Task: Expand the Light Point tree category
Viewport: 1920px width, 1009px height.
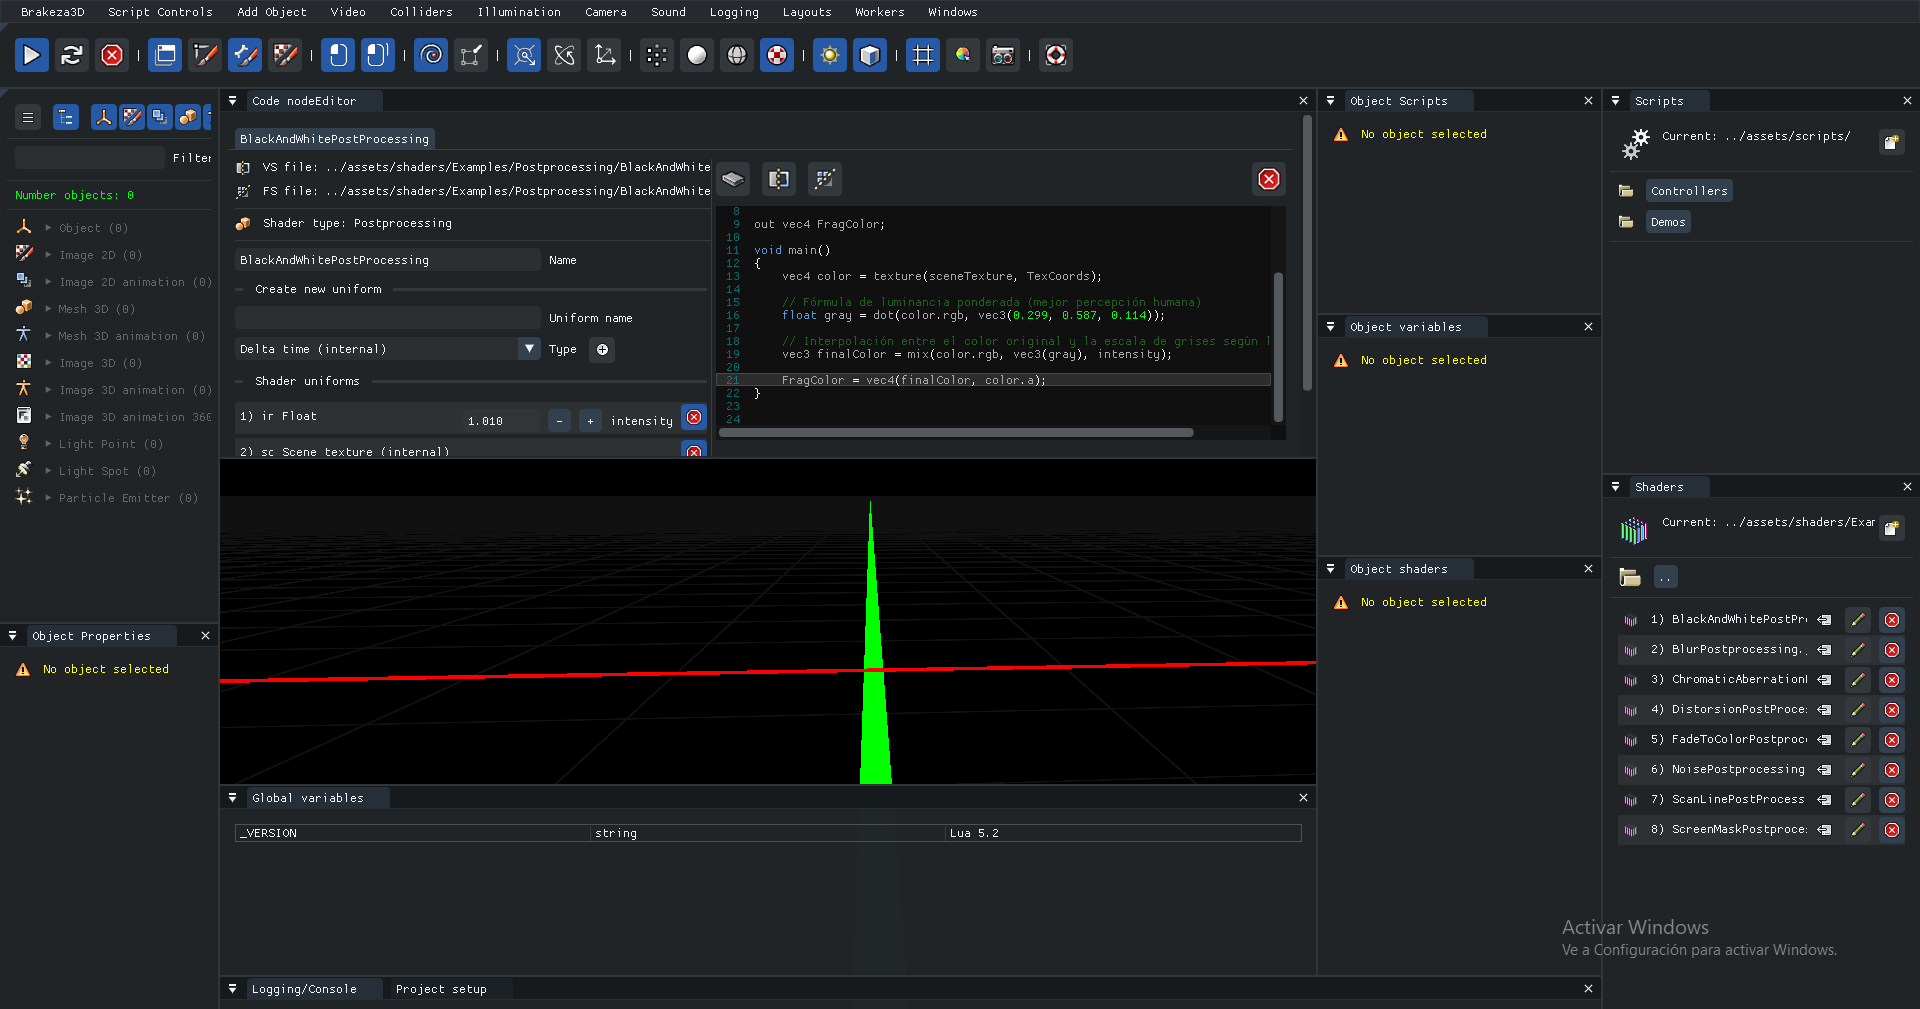Action: pos(45,444)
